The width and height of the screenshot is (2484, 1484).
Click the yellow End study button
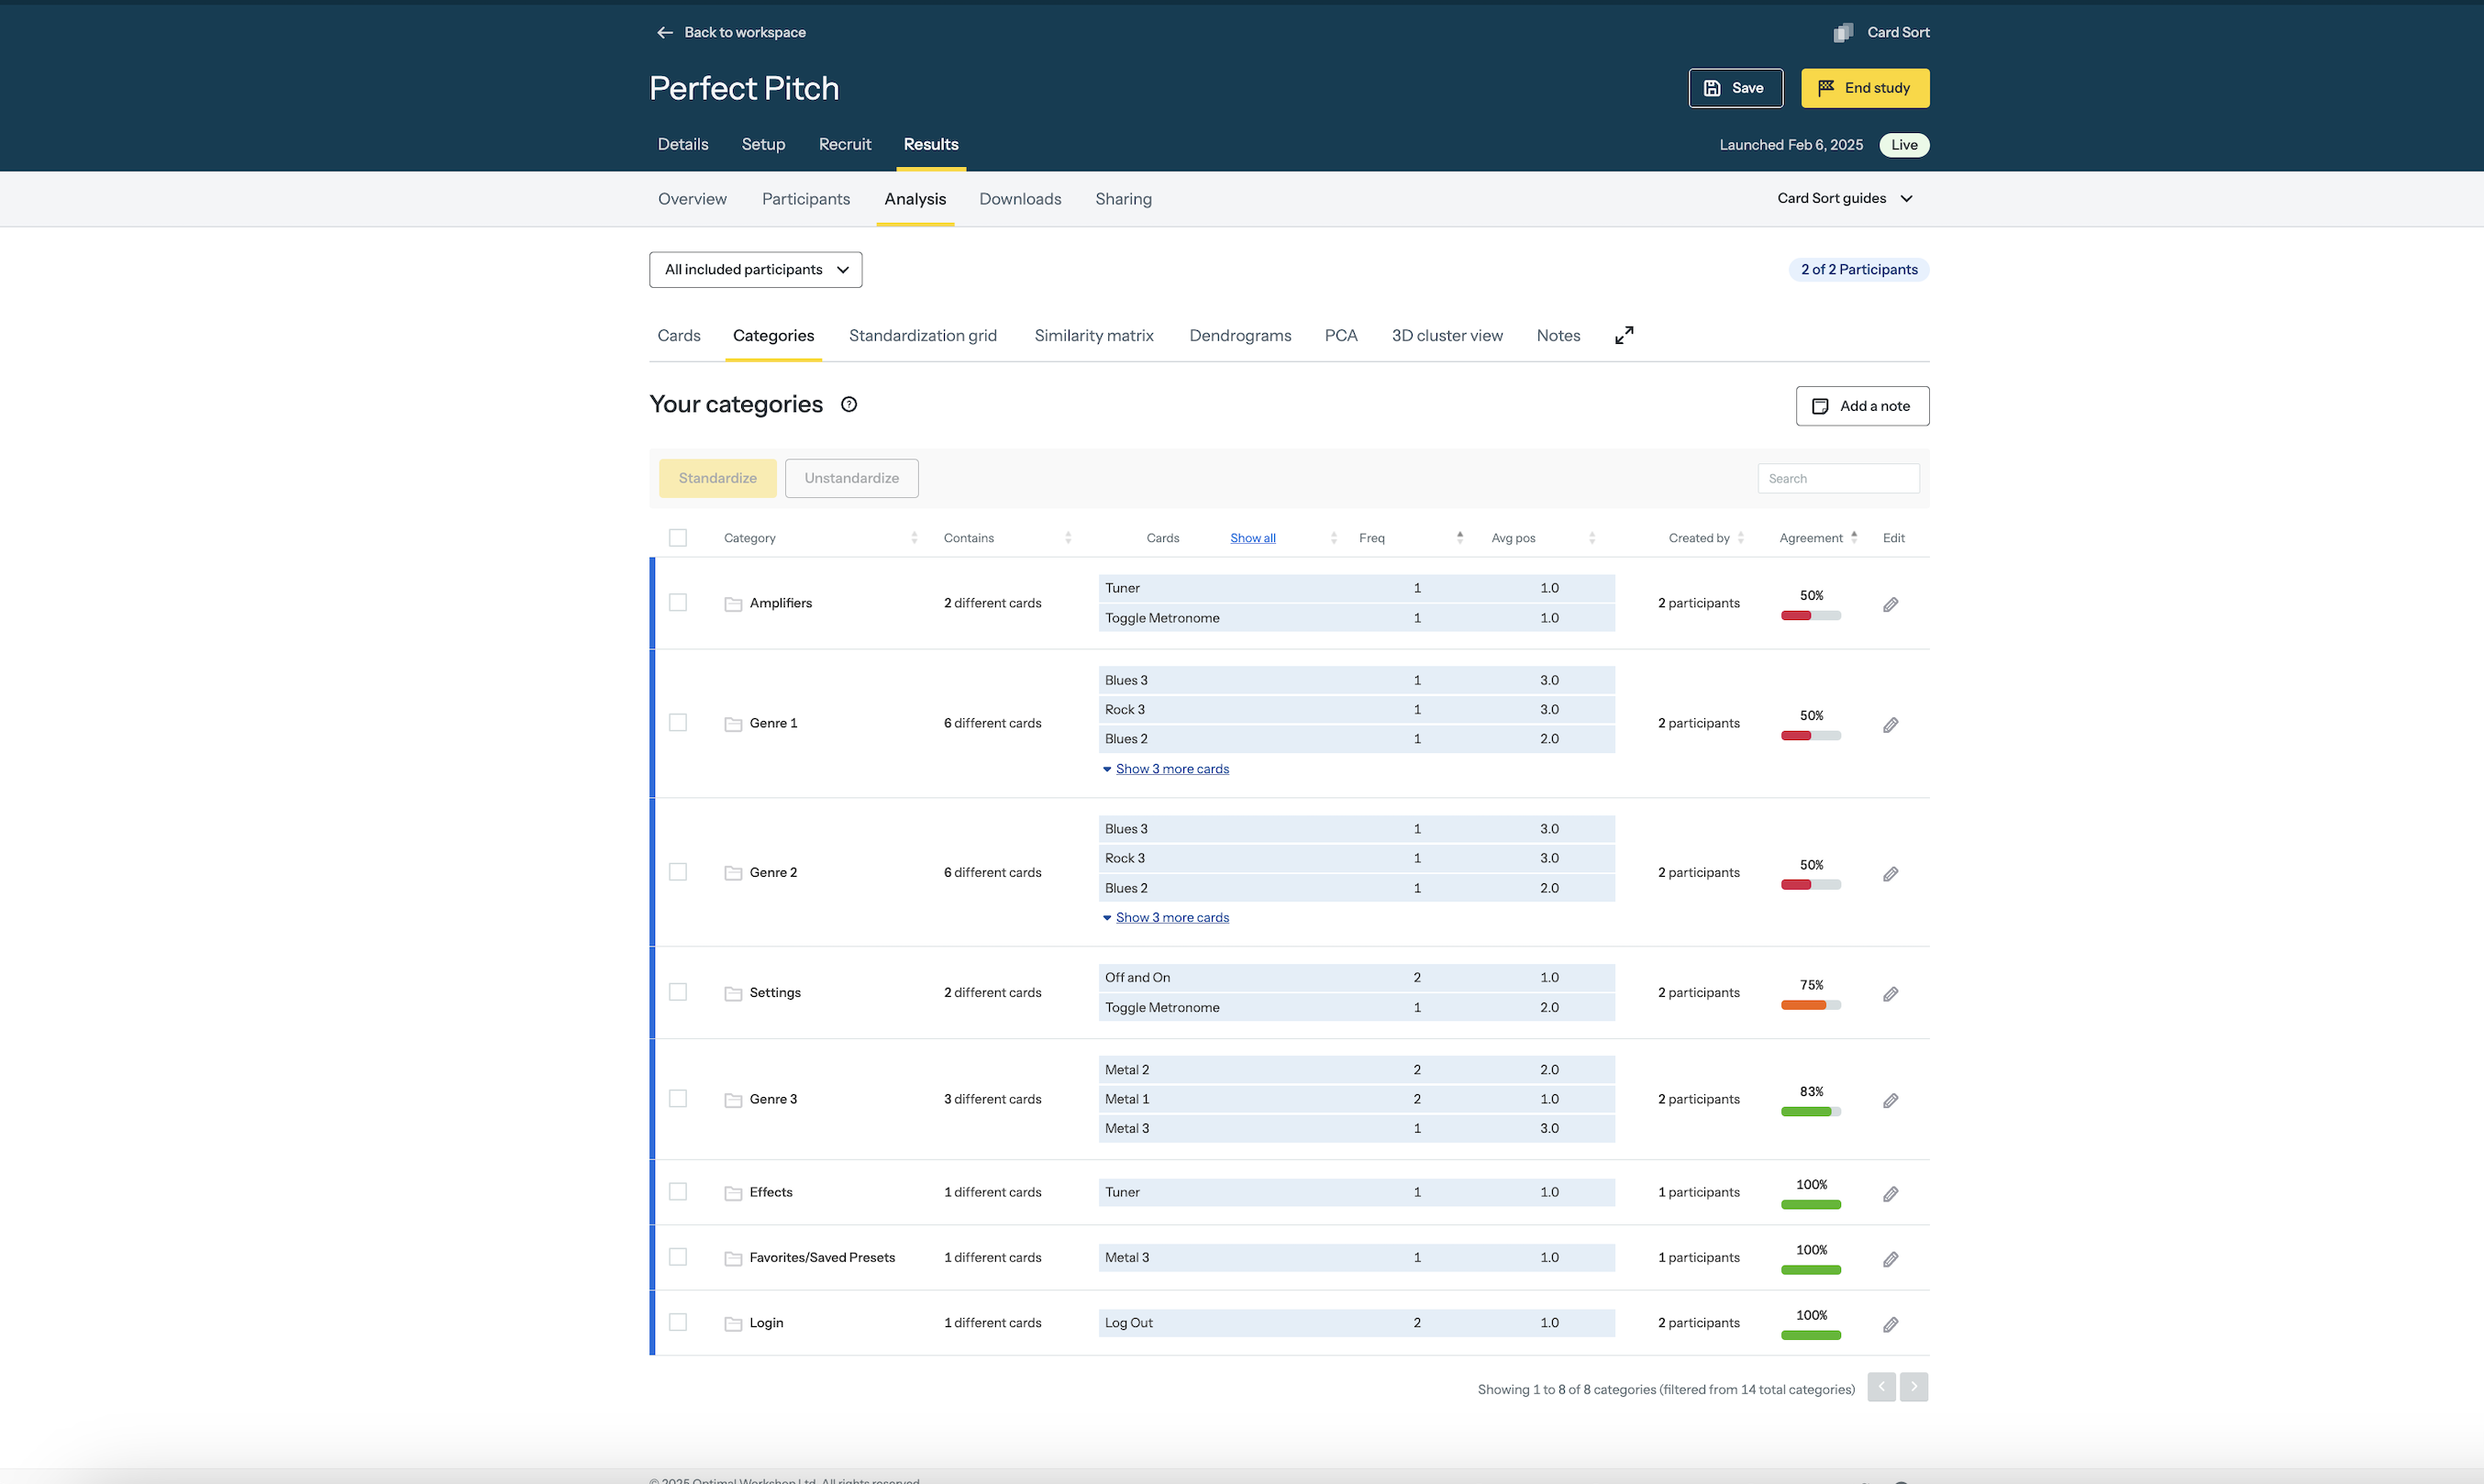[x=1864, y=88]
